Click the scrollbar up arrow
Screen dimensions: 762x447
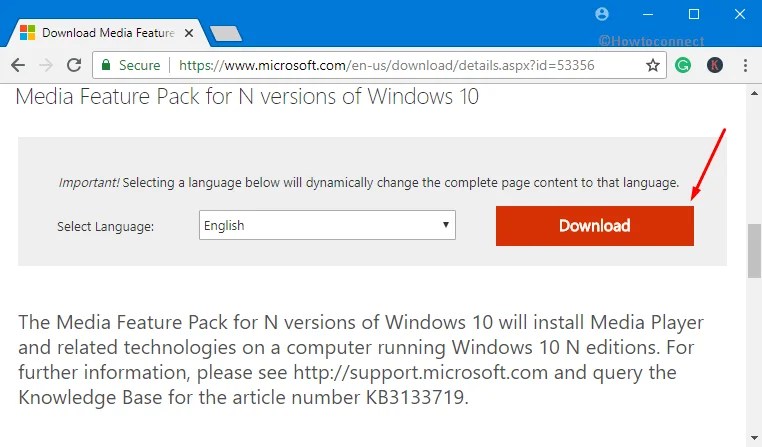[754, 93]
